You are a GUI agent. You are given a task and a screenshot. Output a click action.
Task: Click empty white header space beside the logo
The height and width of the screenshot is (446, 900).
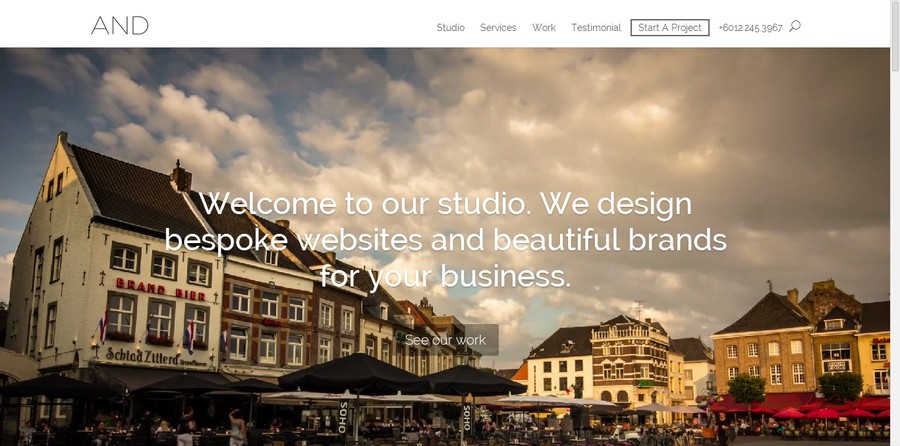(287, 24)
